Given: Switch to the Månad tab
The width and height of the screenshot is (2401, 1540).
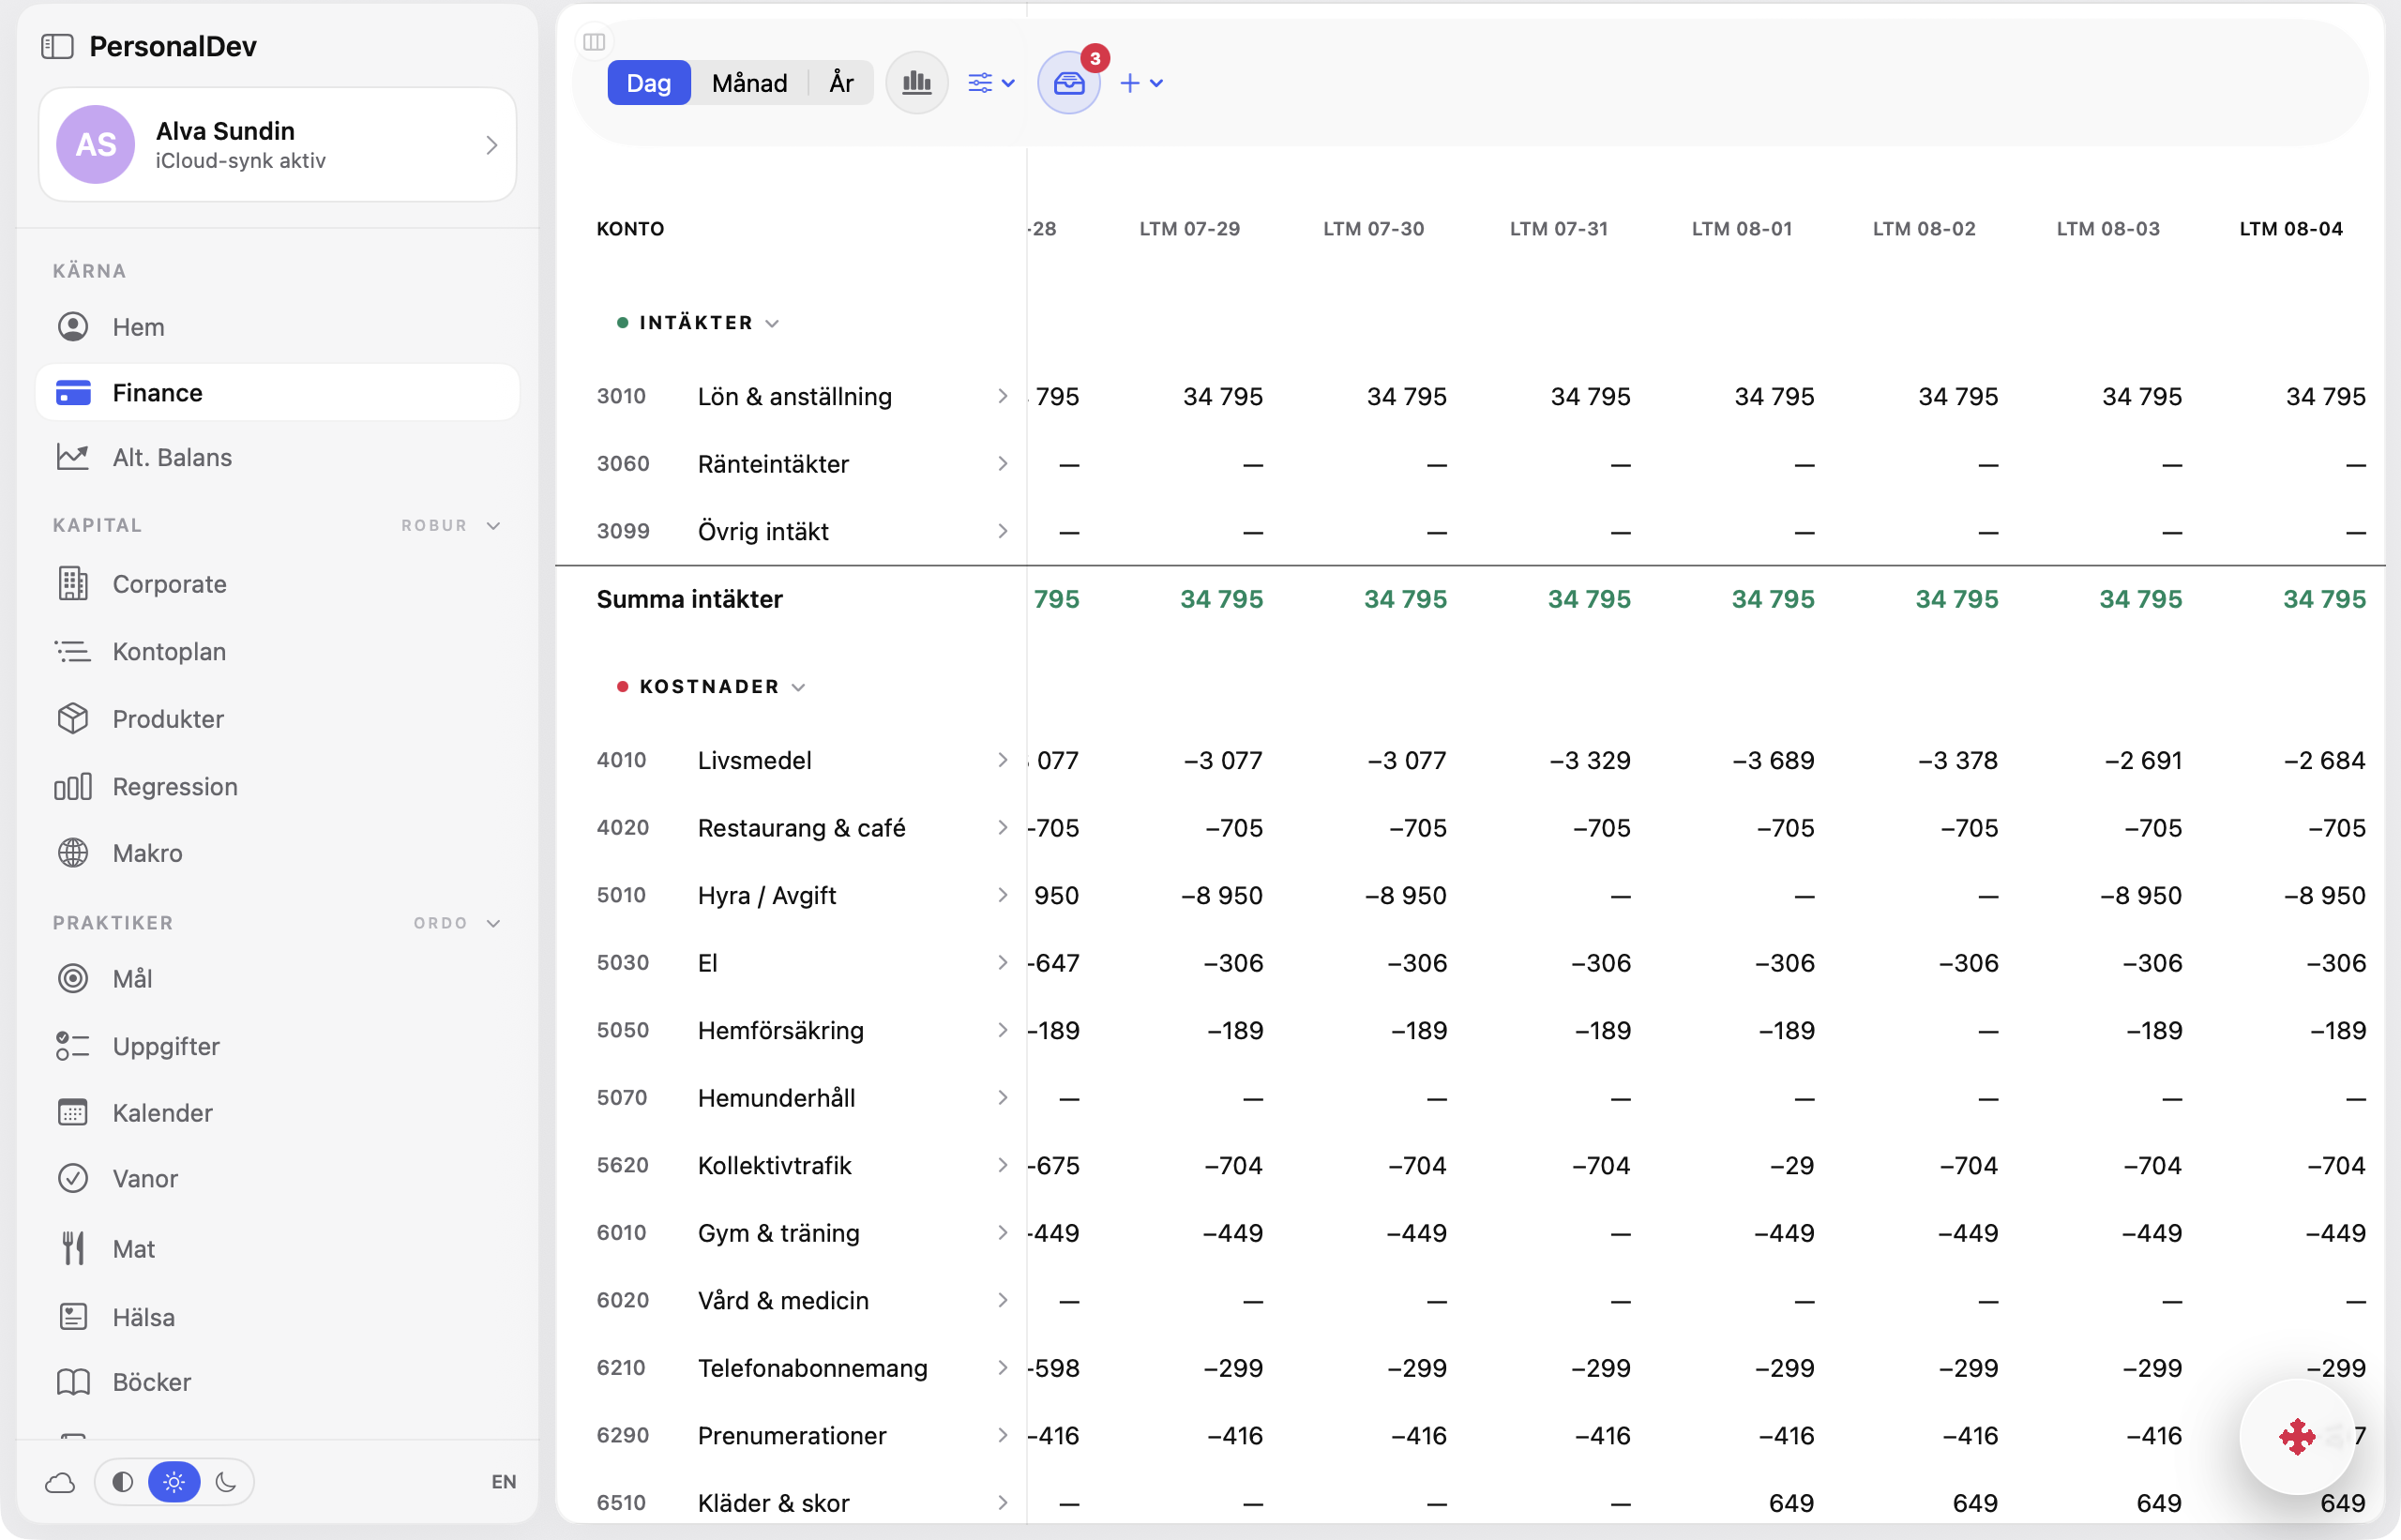Looking at the screenshot, I should pyautogui.click(x=749, y=83).
